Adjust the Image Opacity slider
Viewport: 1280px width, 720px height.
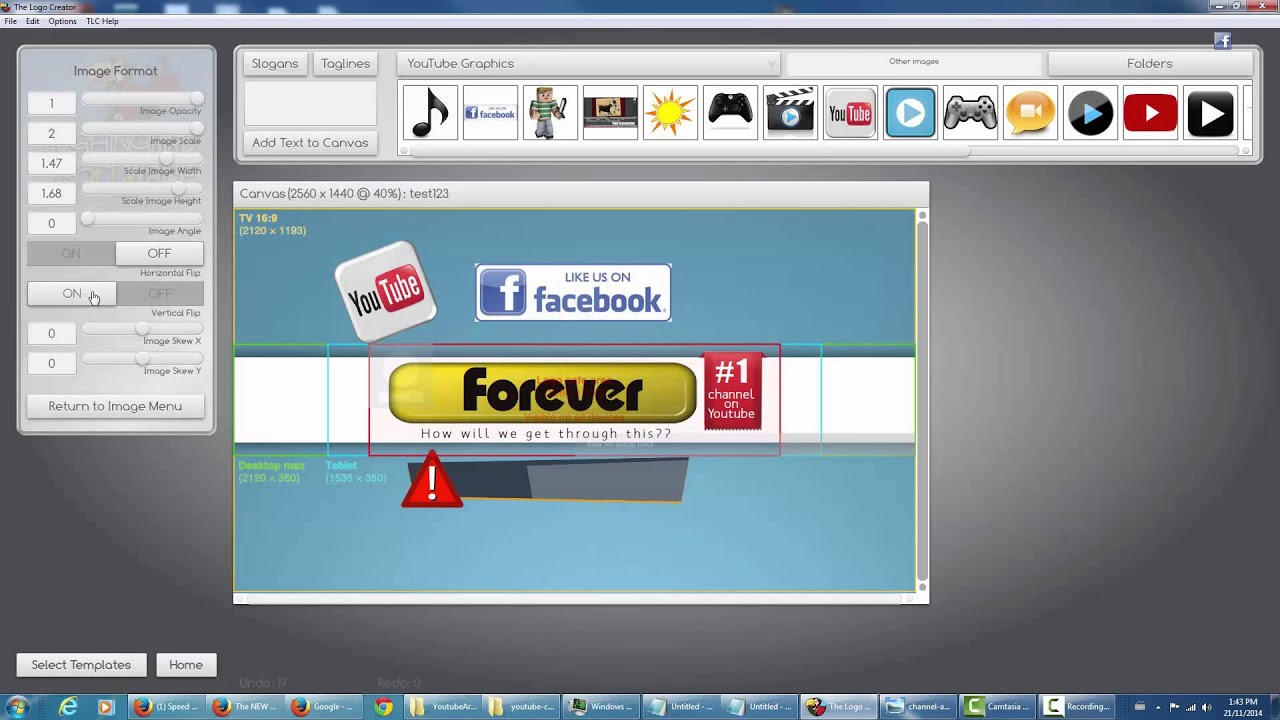(x=142, y=98)
